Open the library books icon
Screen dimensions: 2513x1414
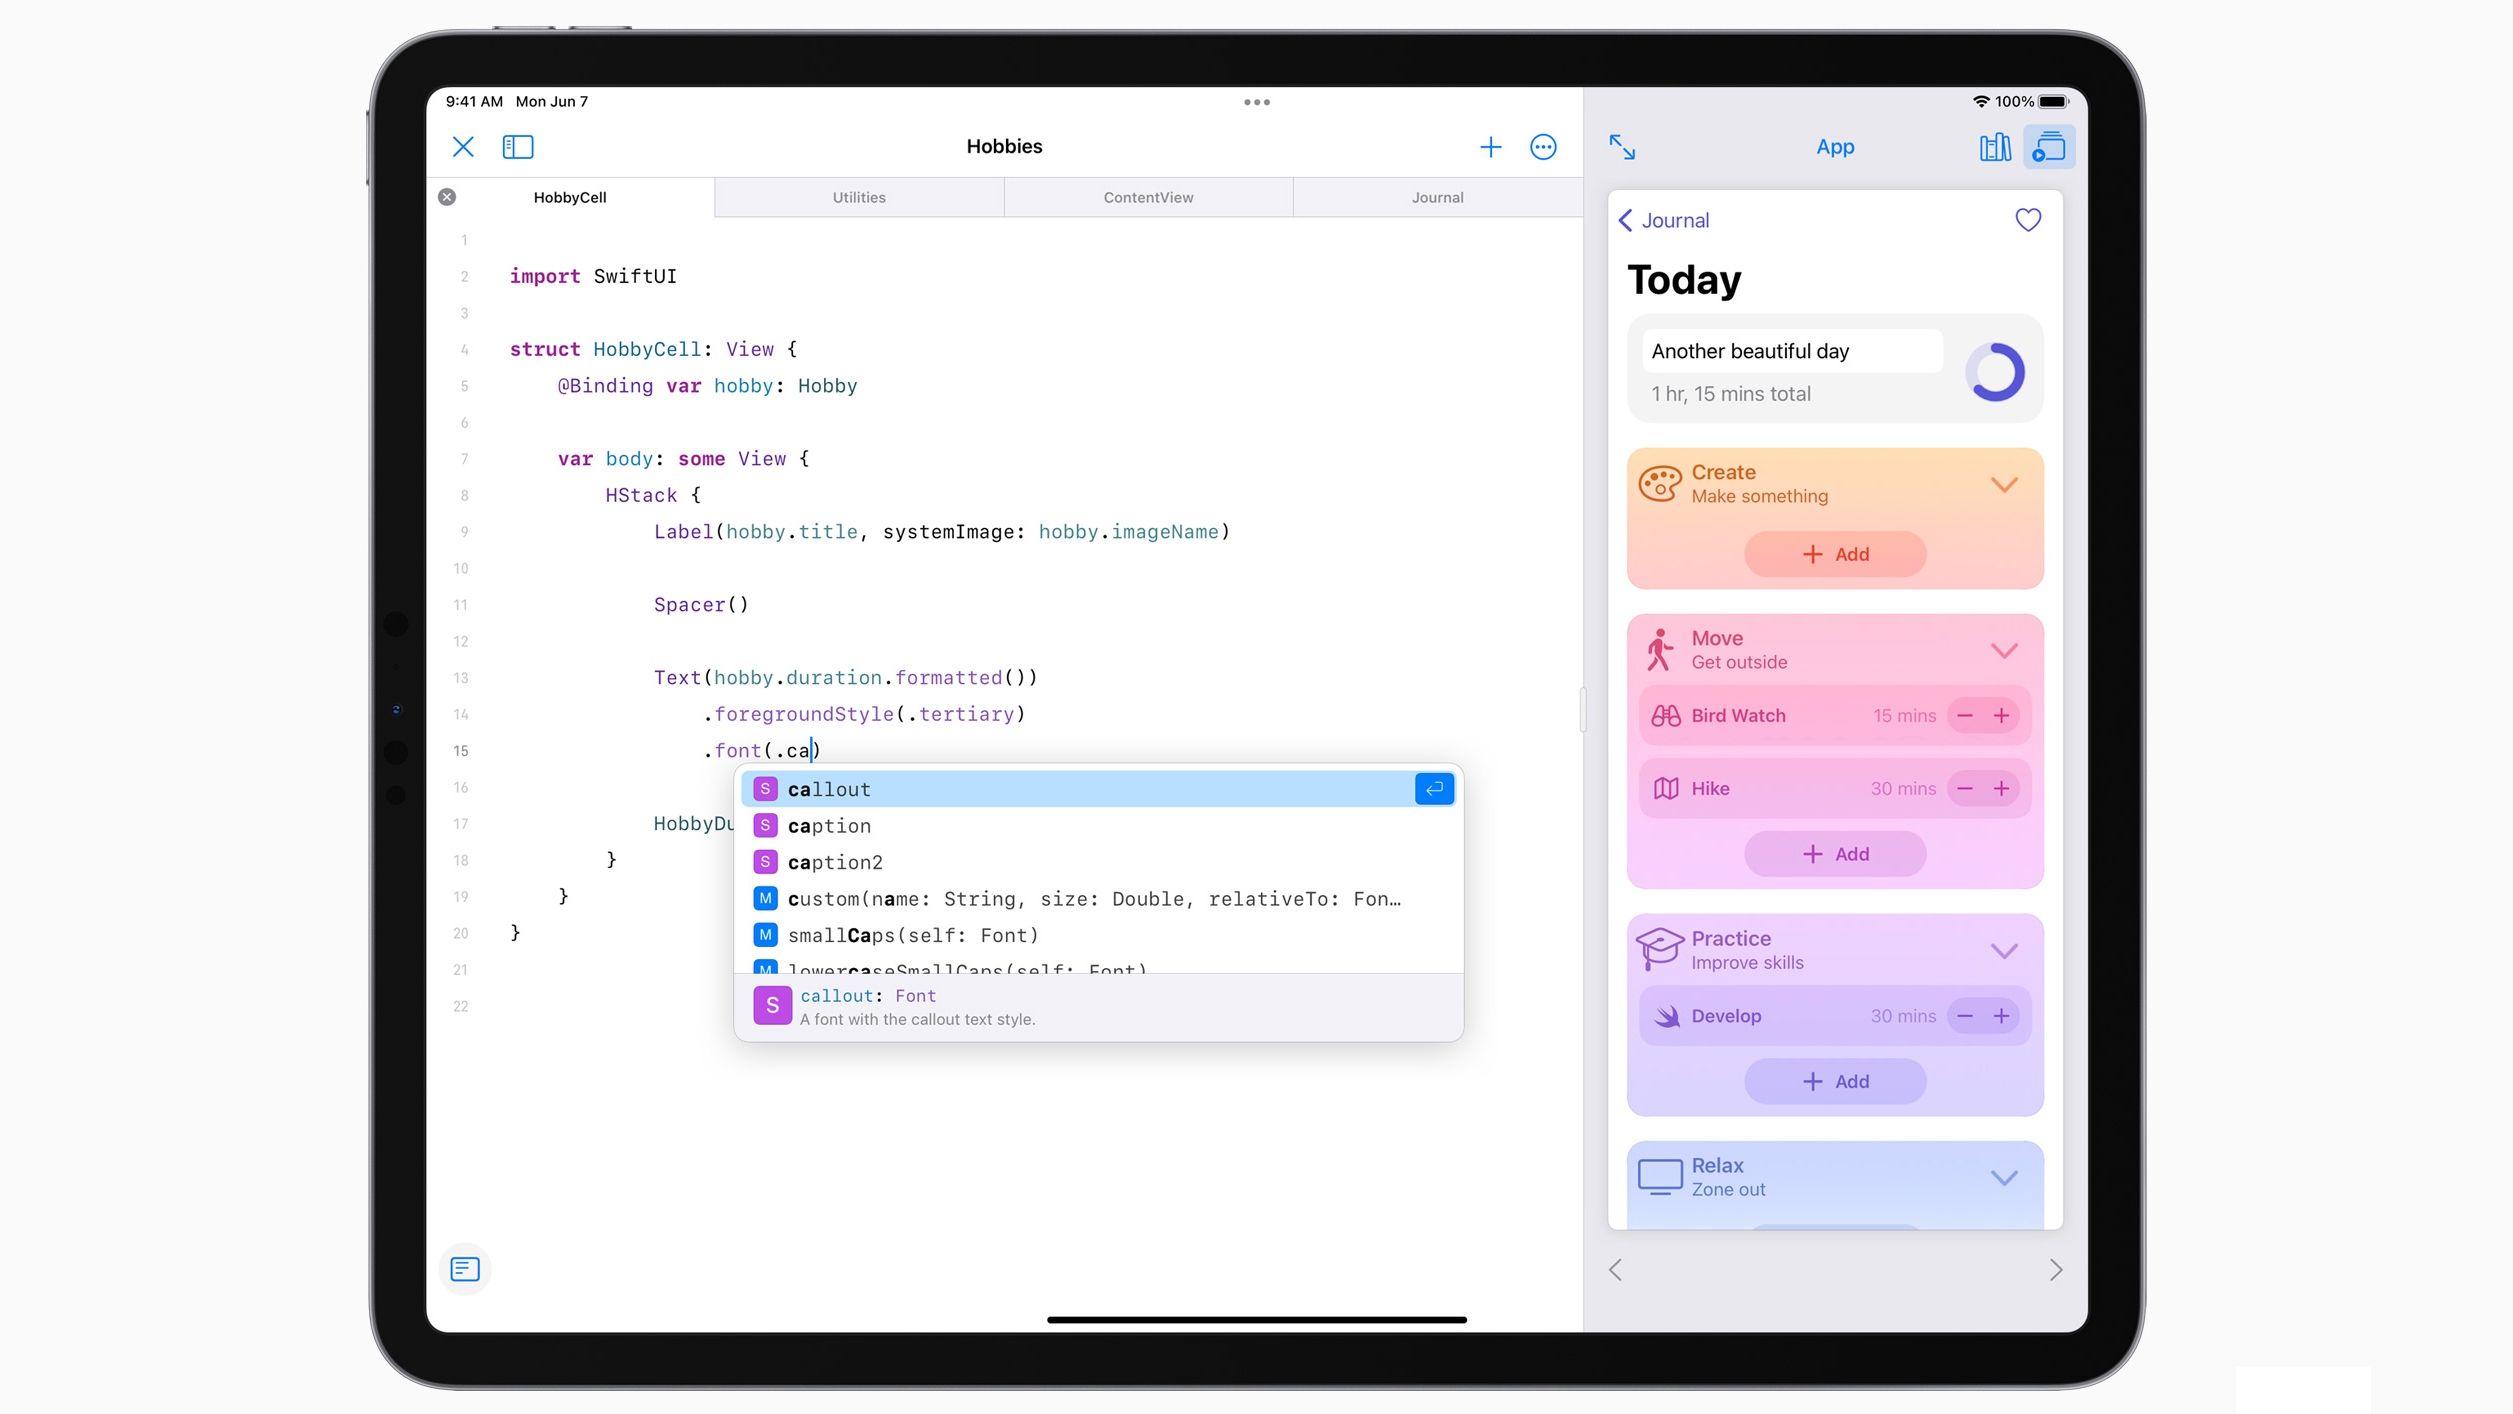1994,147
